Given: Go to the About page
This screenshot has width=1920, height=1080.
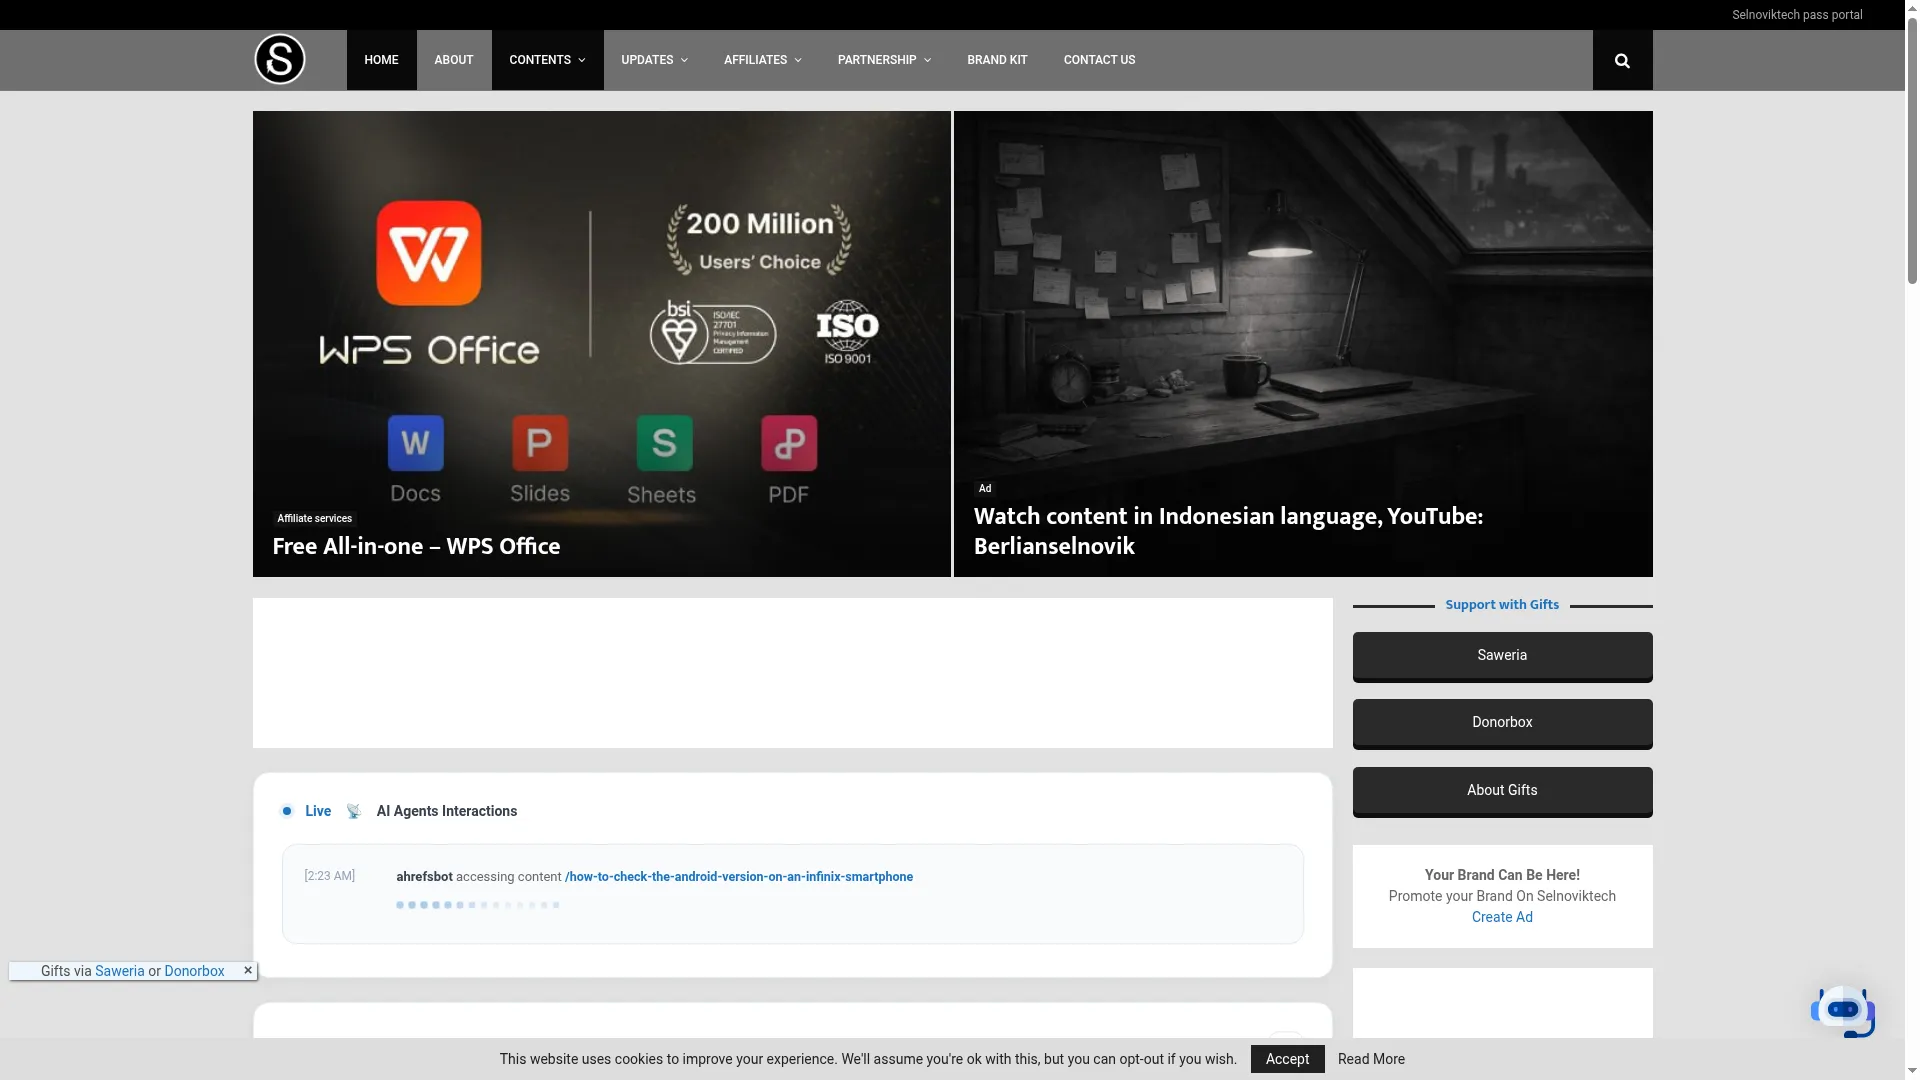Looking at the screenshot, I should 454,60.
